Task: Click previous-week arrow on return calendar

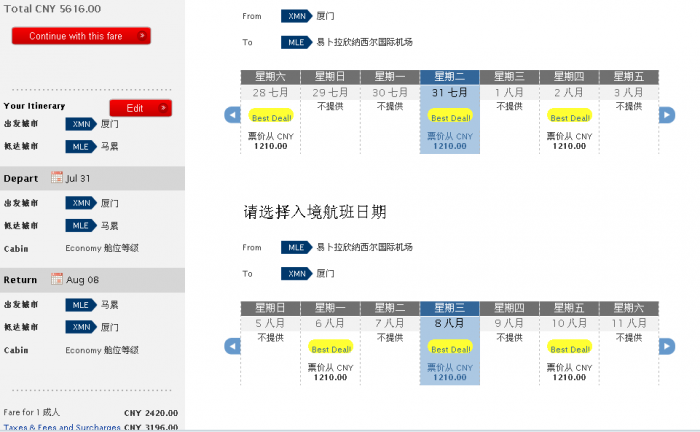Action: (x=232, y=346)
